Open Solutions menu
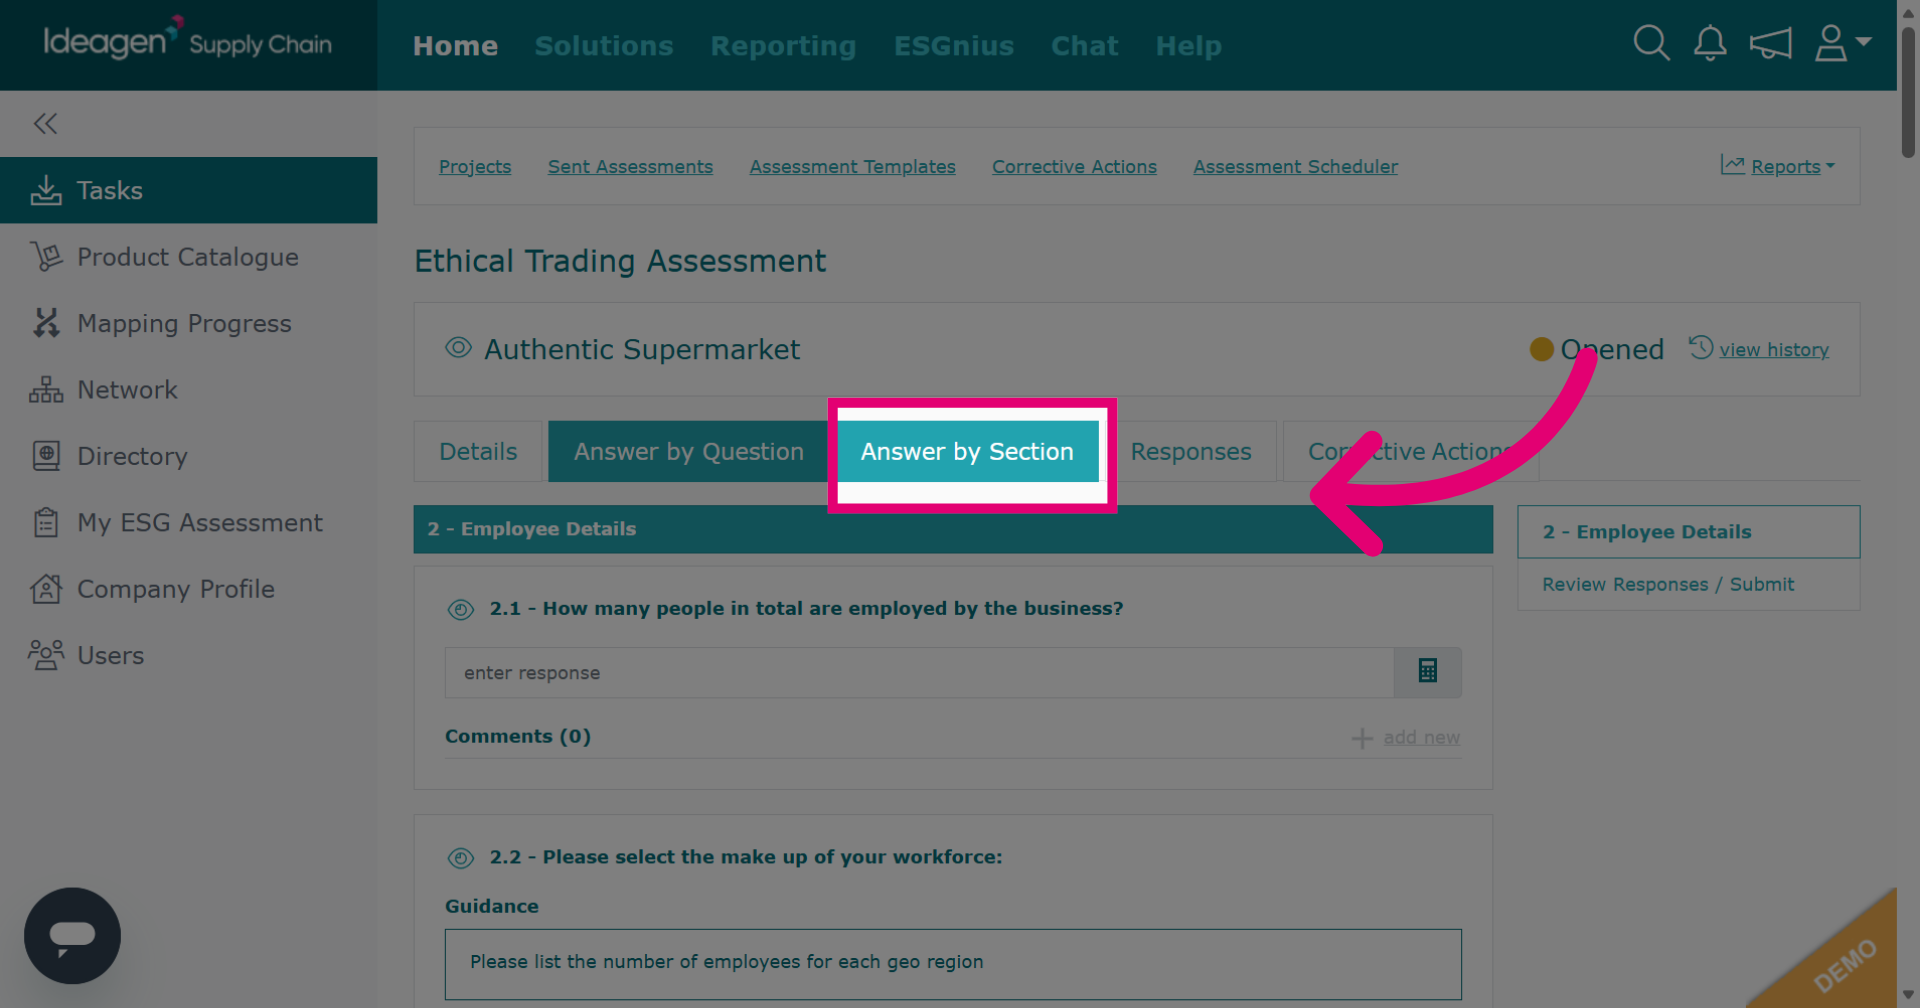The image size is (1920, 1008). (604, 46)
